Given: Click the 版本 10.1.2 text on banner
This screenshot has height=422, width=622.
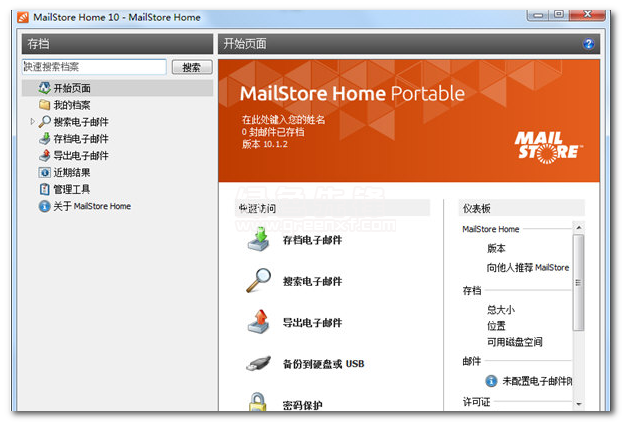Looking at the screenshot, I should point(265,144).
